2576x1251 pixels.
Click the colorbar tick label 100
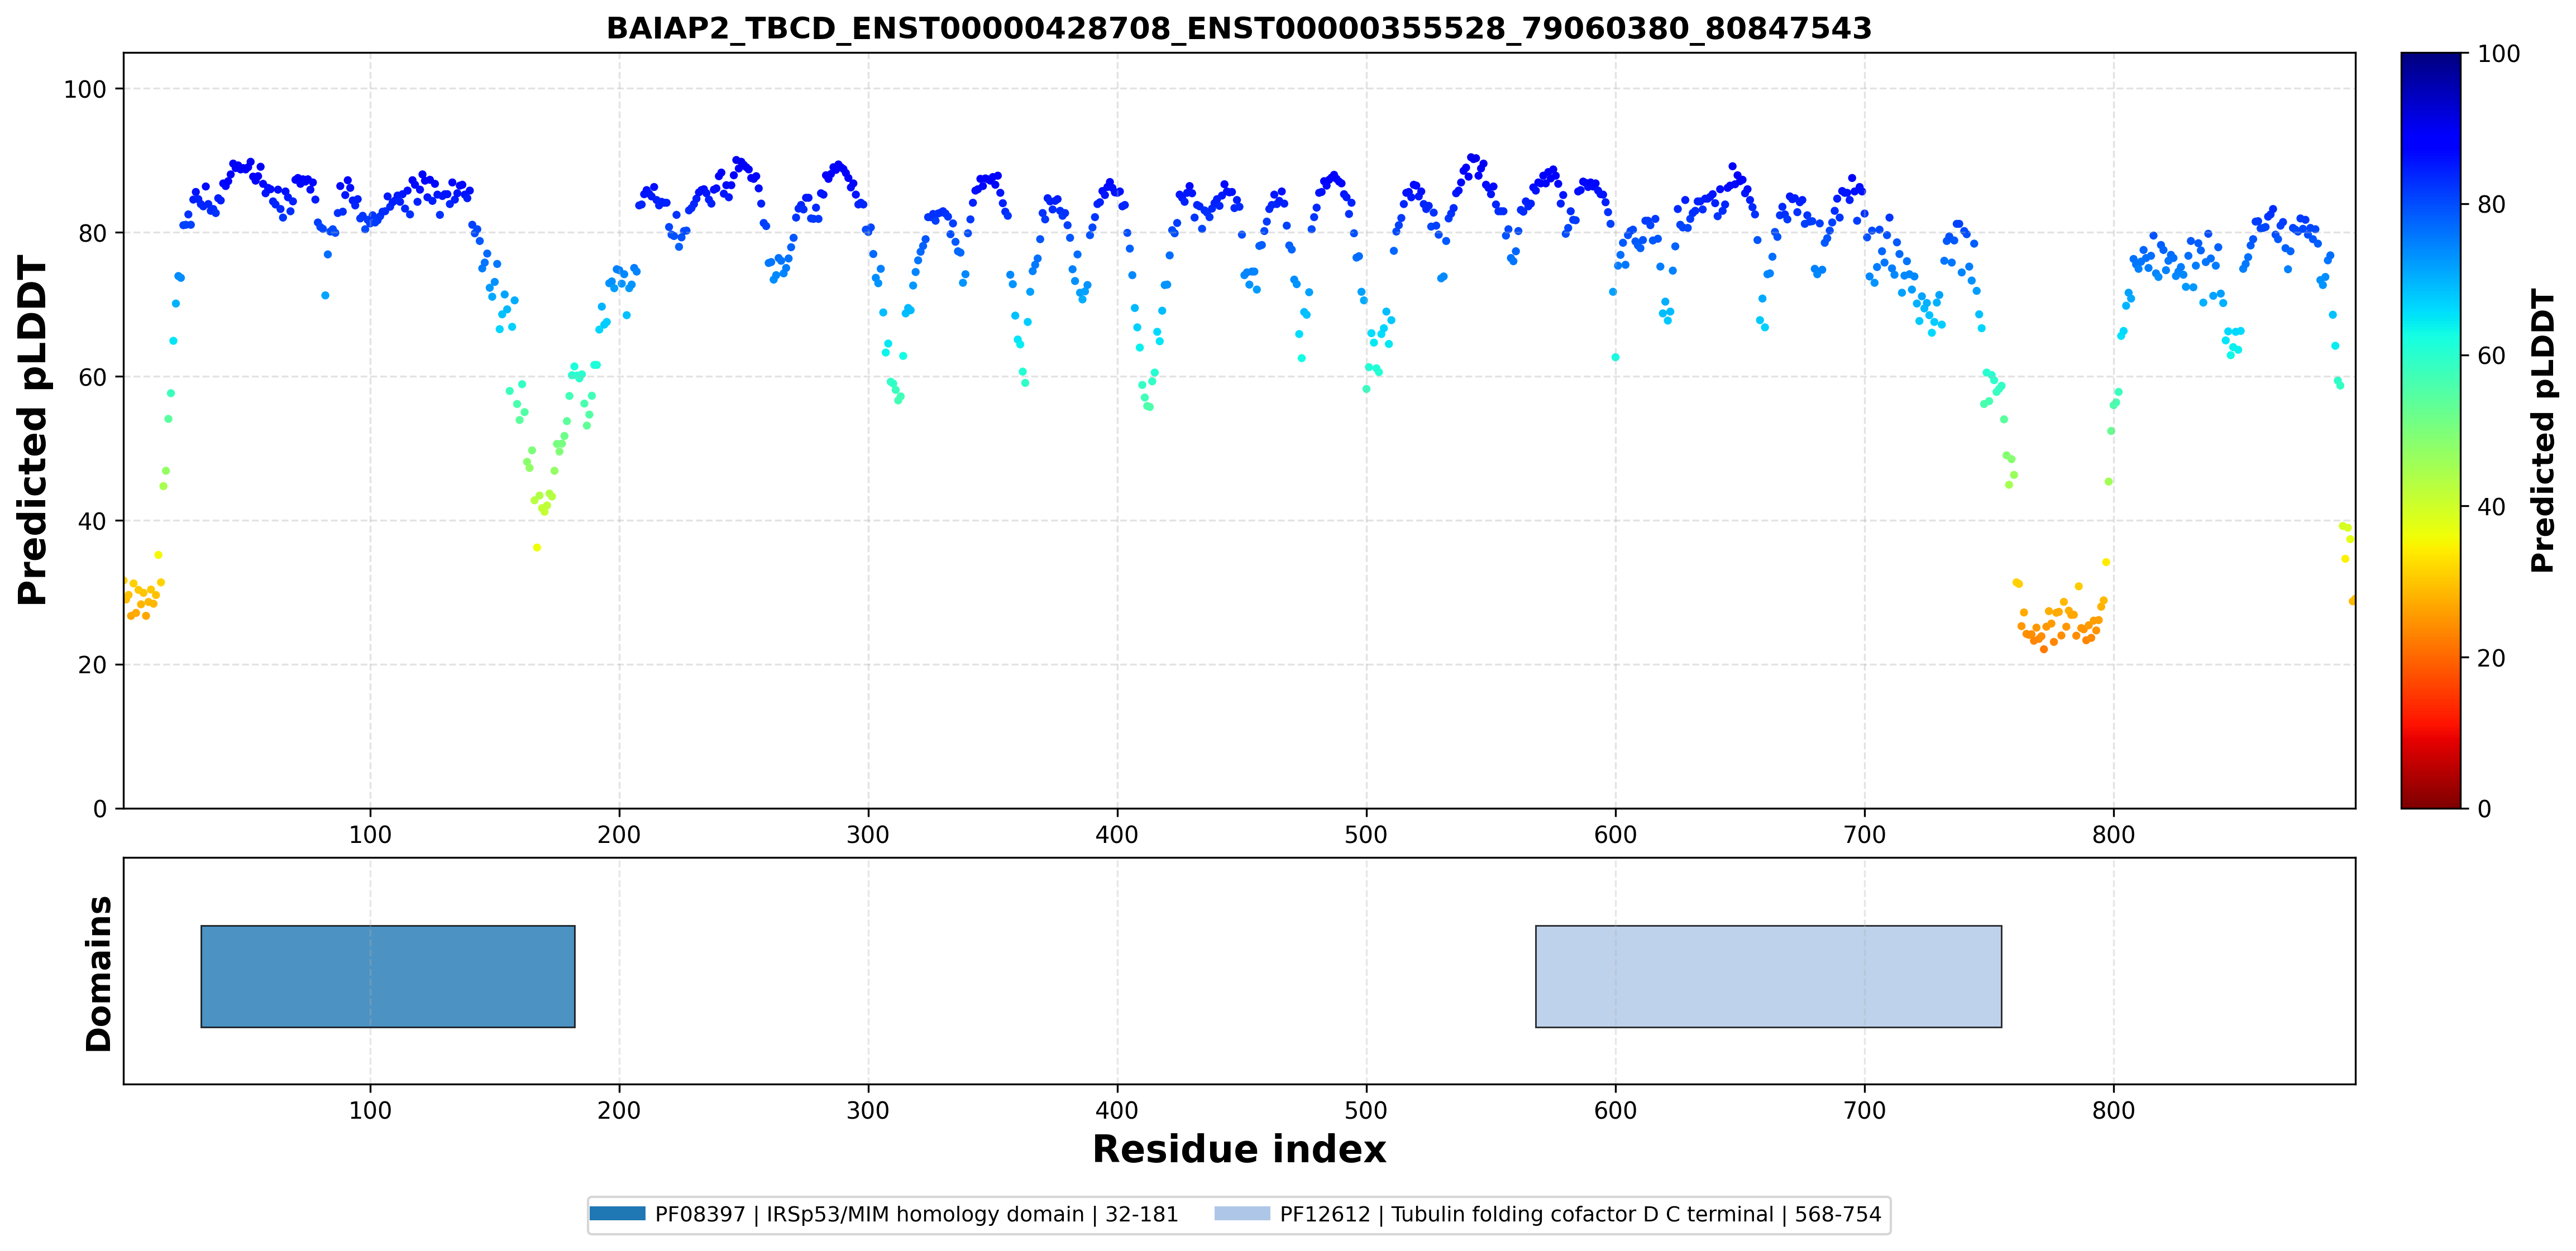(2498, 54)
